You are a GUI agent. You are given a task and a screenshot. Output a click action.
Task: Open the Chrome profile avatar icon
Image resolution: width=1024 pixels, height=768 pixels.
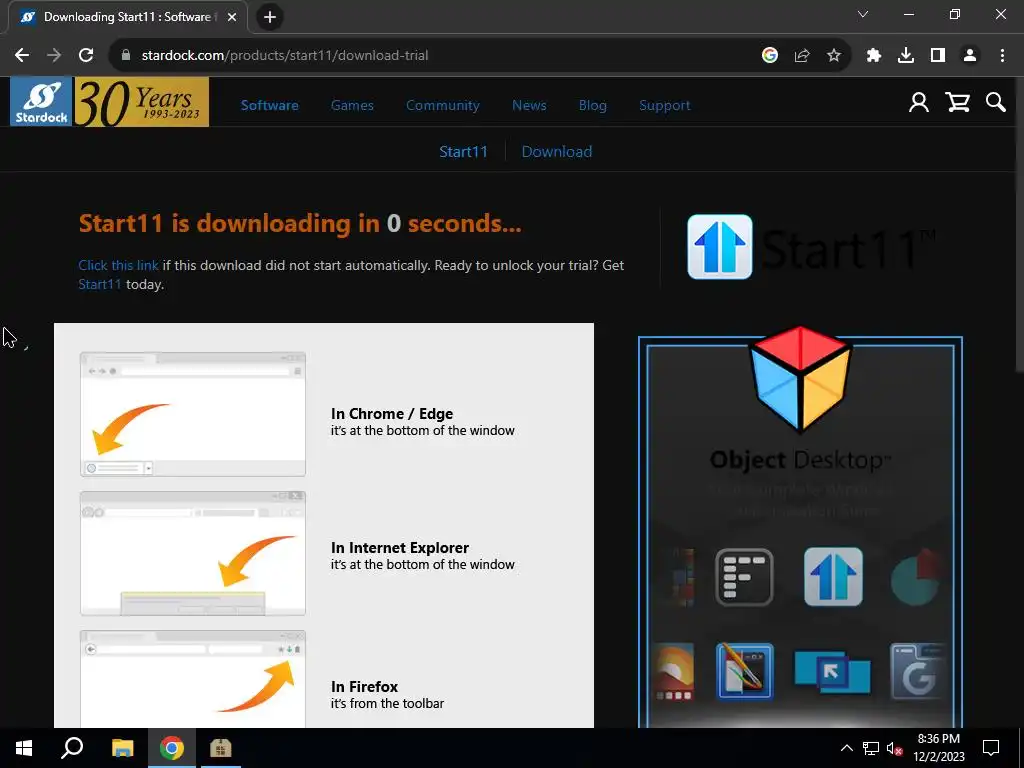pyautogui.click(x=970, y=56)
